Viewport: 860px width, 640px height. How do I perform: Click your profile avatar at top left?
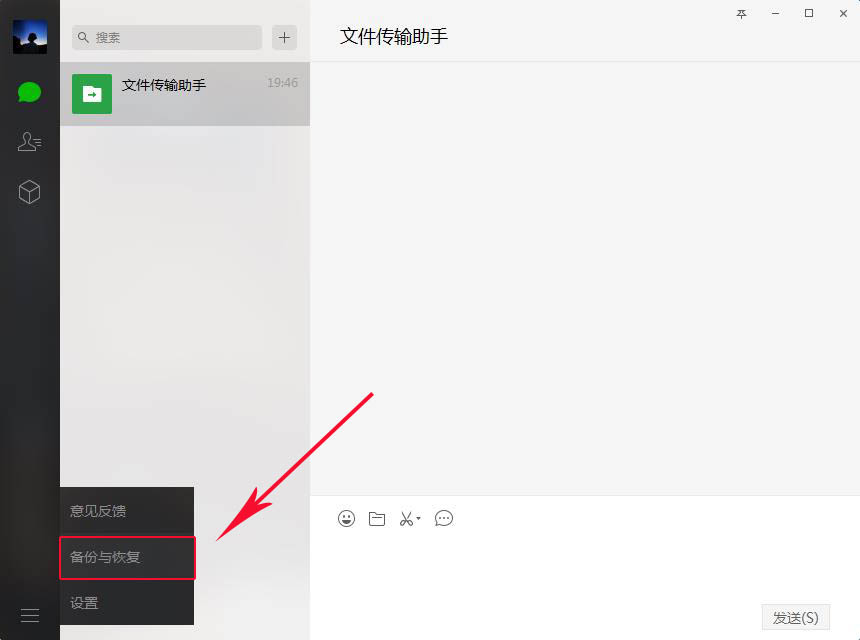29,36
